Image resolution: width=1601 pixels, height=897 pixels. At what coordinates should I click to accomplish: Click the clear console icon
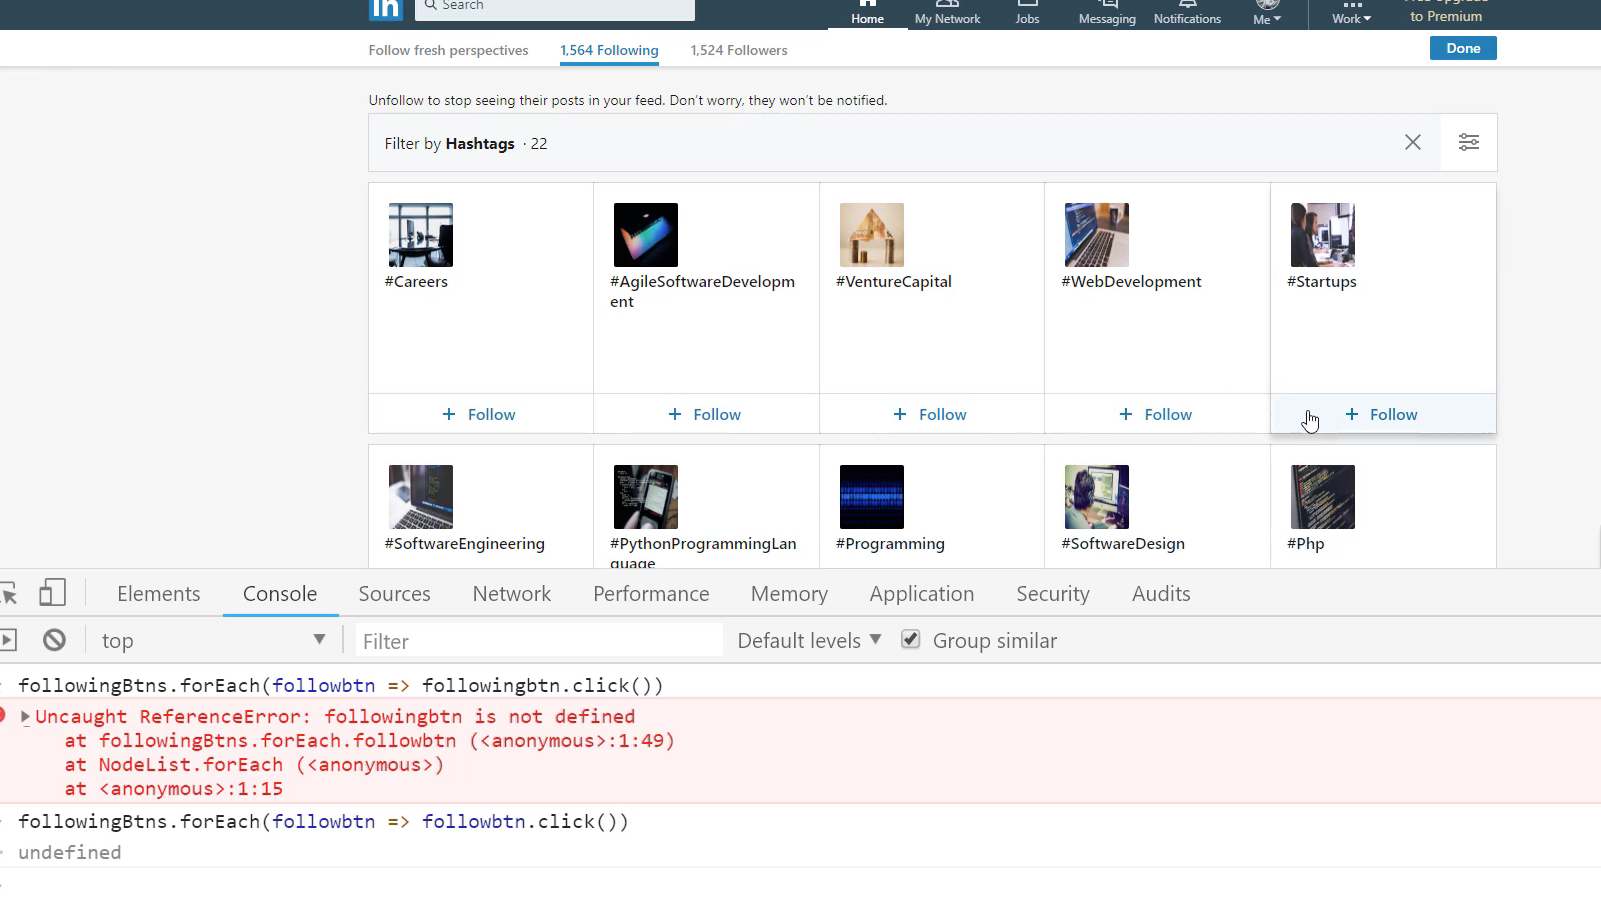point(54,640)
